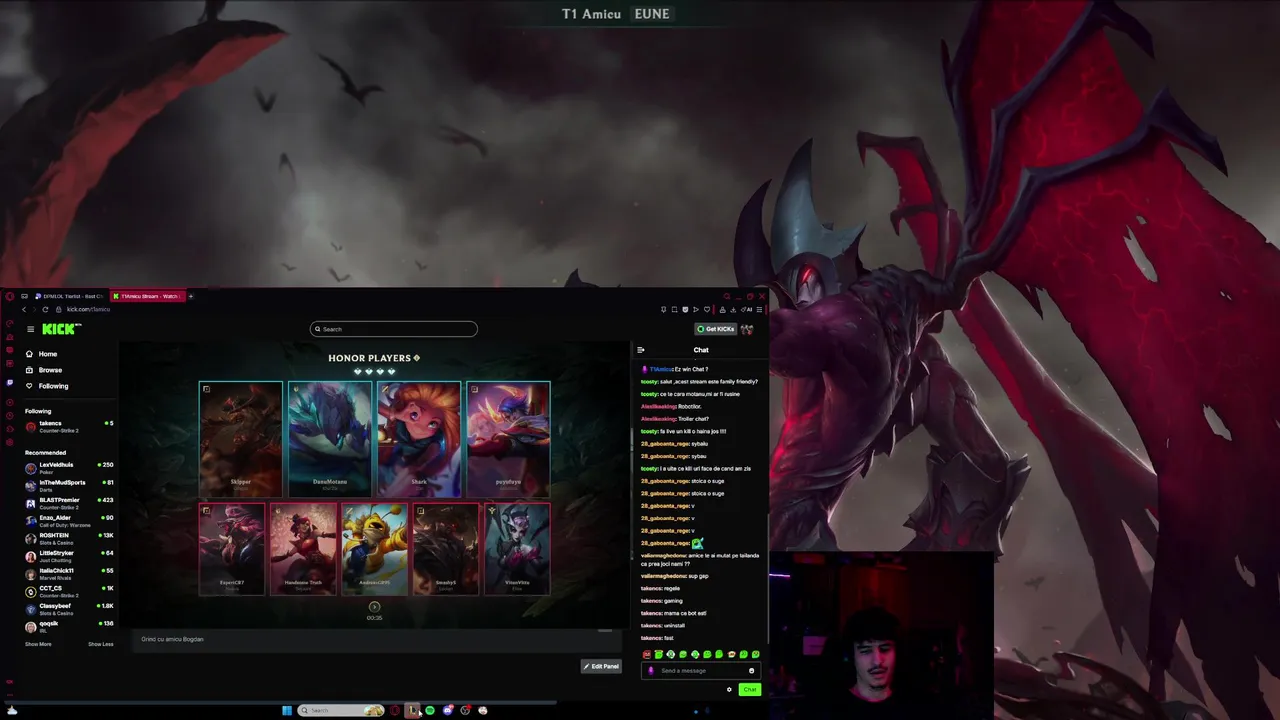Open the Enzo_Alder recommended channel
Viewport: 1280px width, 720px height.
pyautogui.click(x=69, y=521)
